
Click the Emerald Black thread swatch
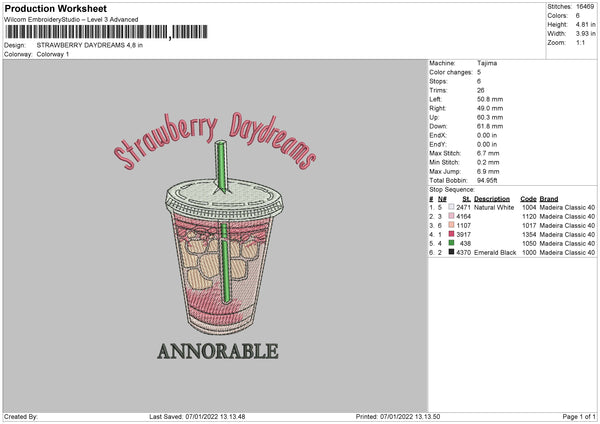click(x=451, y=252)
